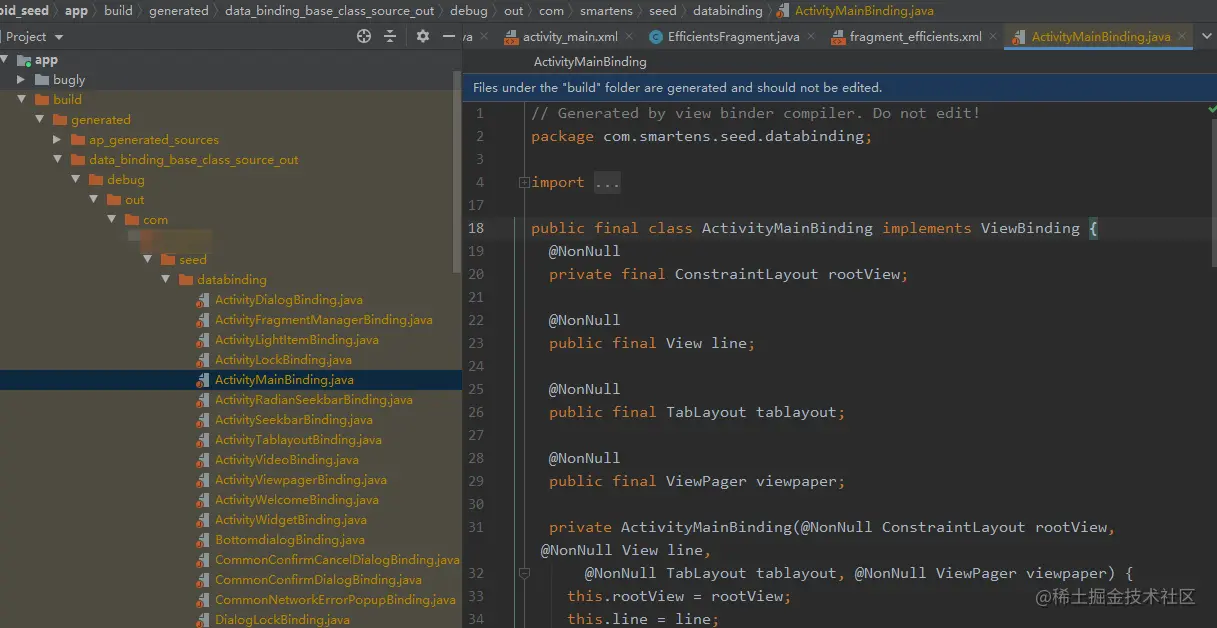Click the Select Opened File locate icon
Viewport: 1217px width, 628px height.
(364, 36)
